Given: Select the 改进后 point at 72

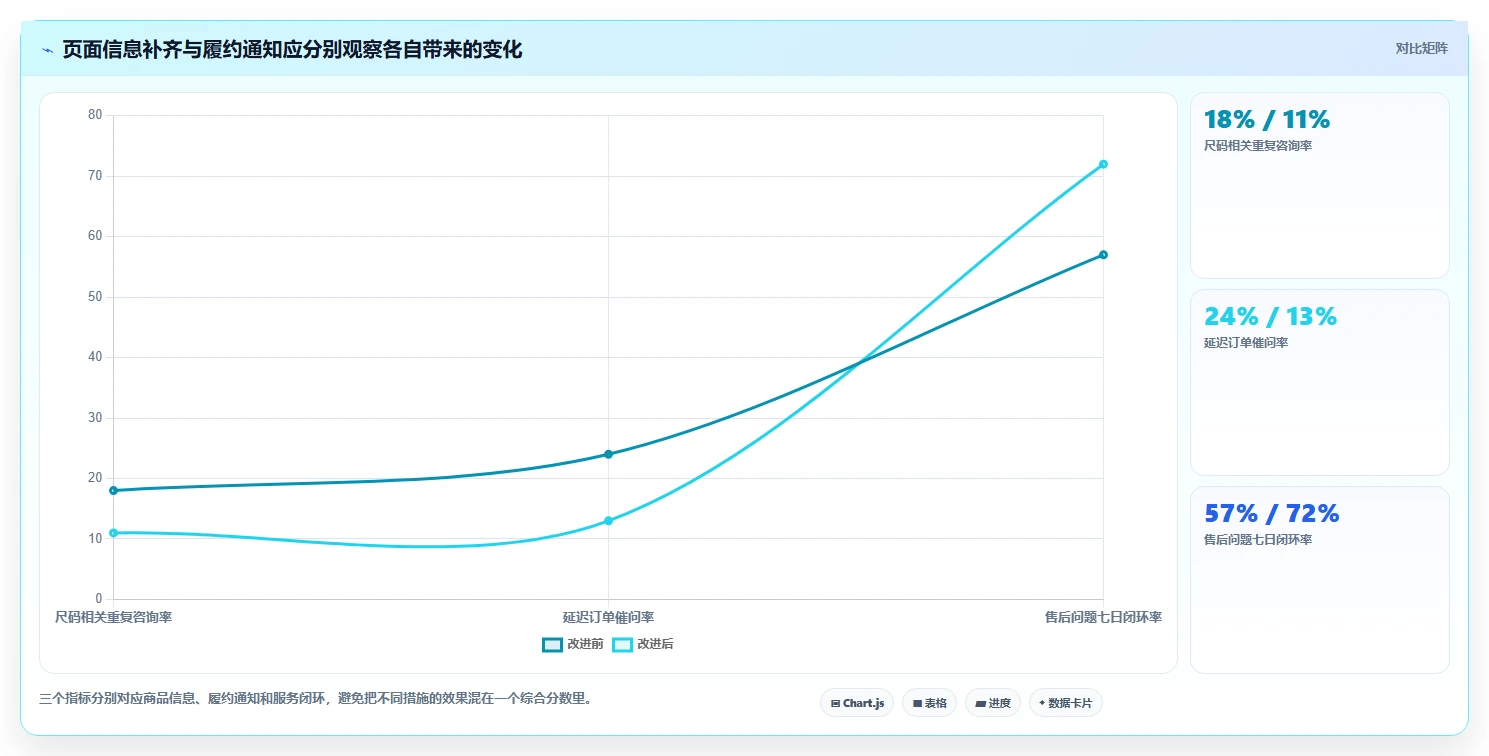Looking at the screenshot, I should tap(1103, 164).
